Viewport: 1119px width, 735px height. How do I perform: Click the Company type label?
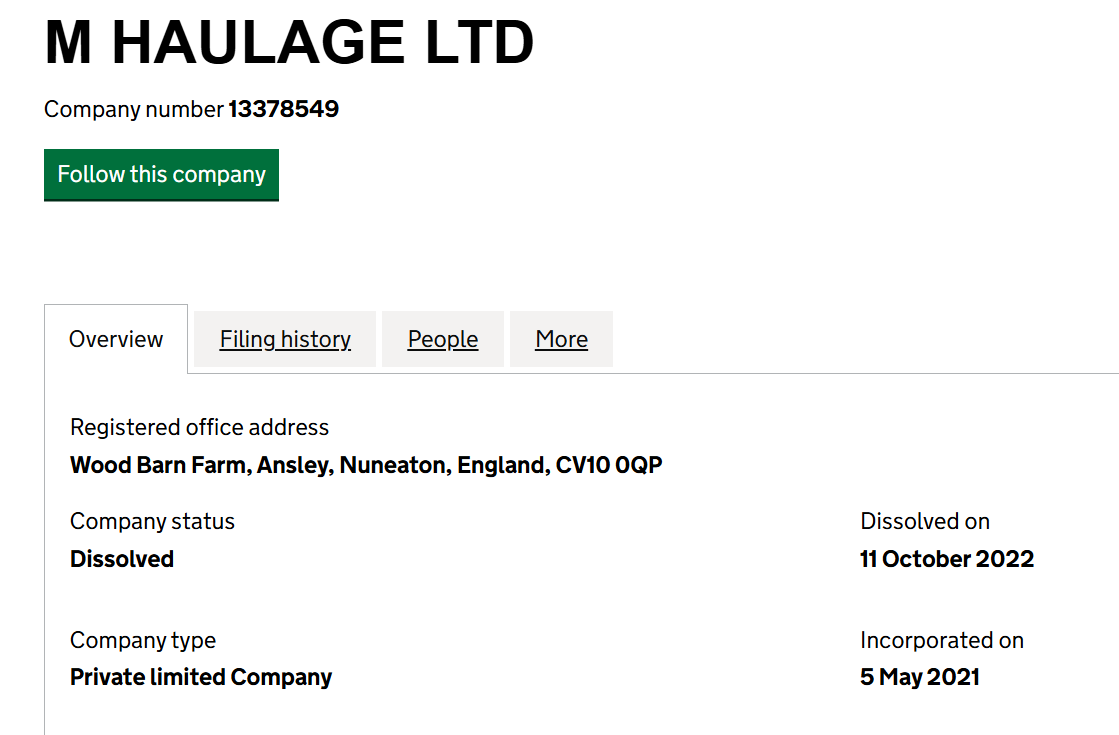[x=143, y=641]
